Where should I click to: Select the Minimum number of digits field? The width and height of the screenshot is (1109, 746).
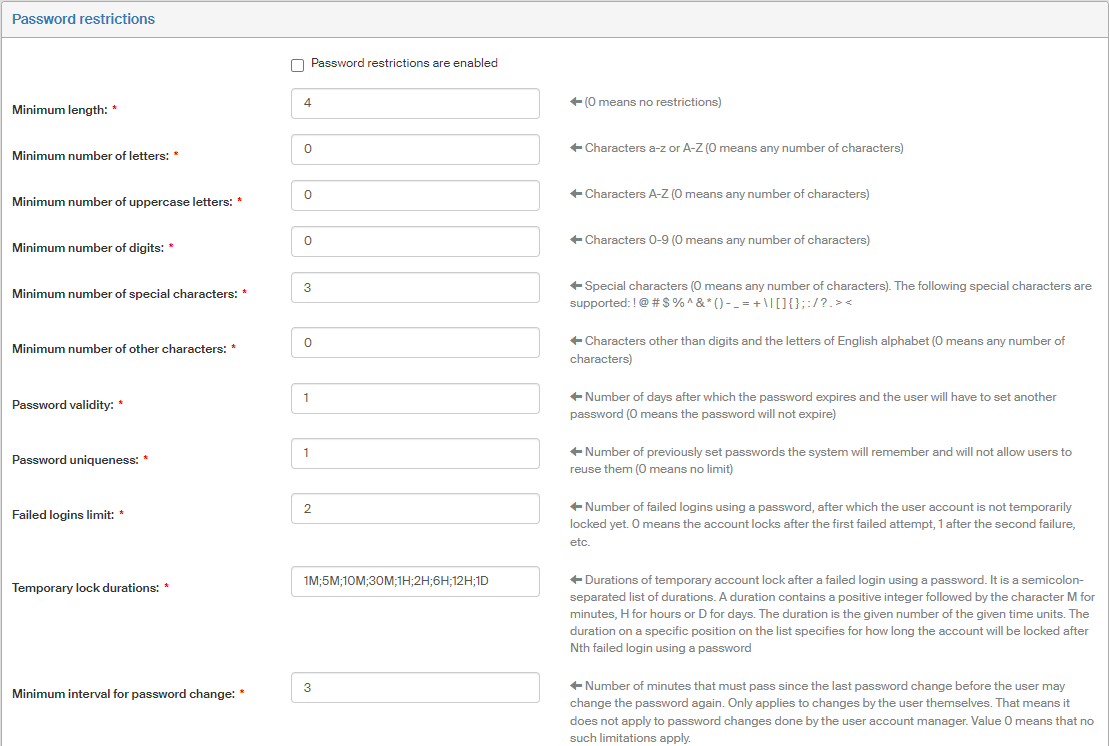pyautogui.click(x=415, y=241)
